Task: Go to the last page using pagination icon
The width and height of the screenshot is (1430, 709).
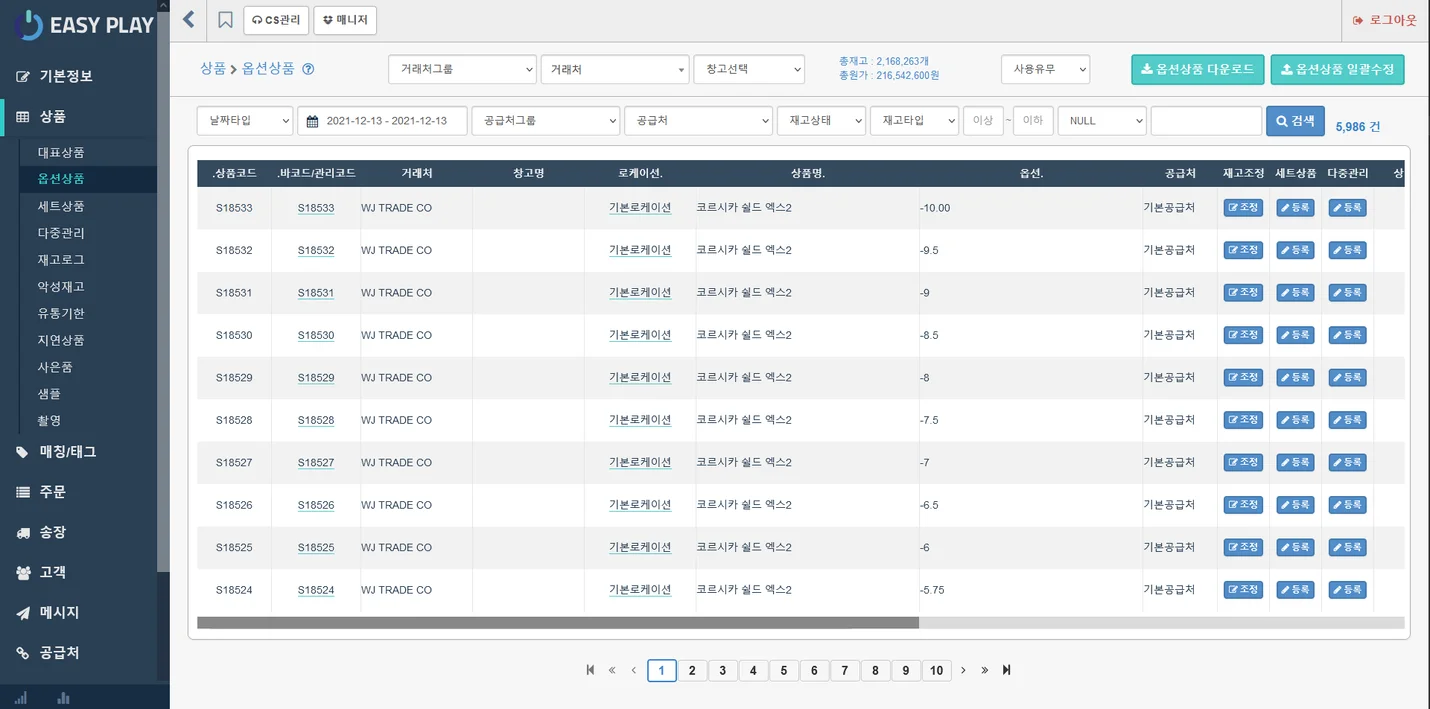Action: [1006, 670]
